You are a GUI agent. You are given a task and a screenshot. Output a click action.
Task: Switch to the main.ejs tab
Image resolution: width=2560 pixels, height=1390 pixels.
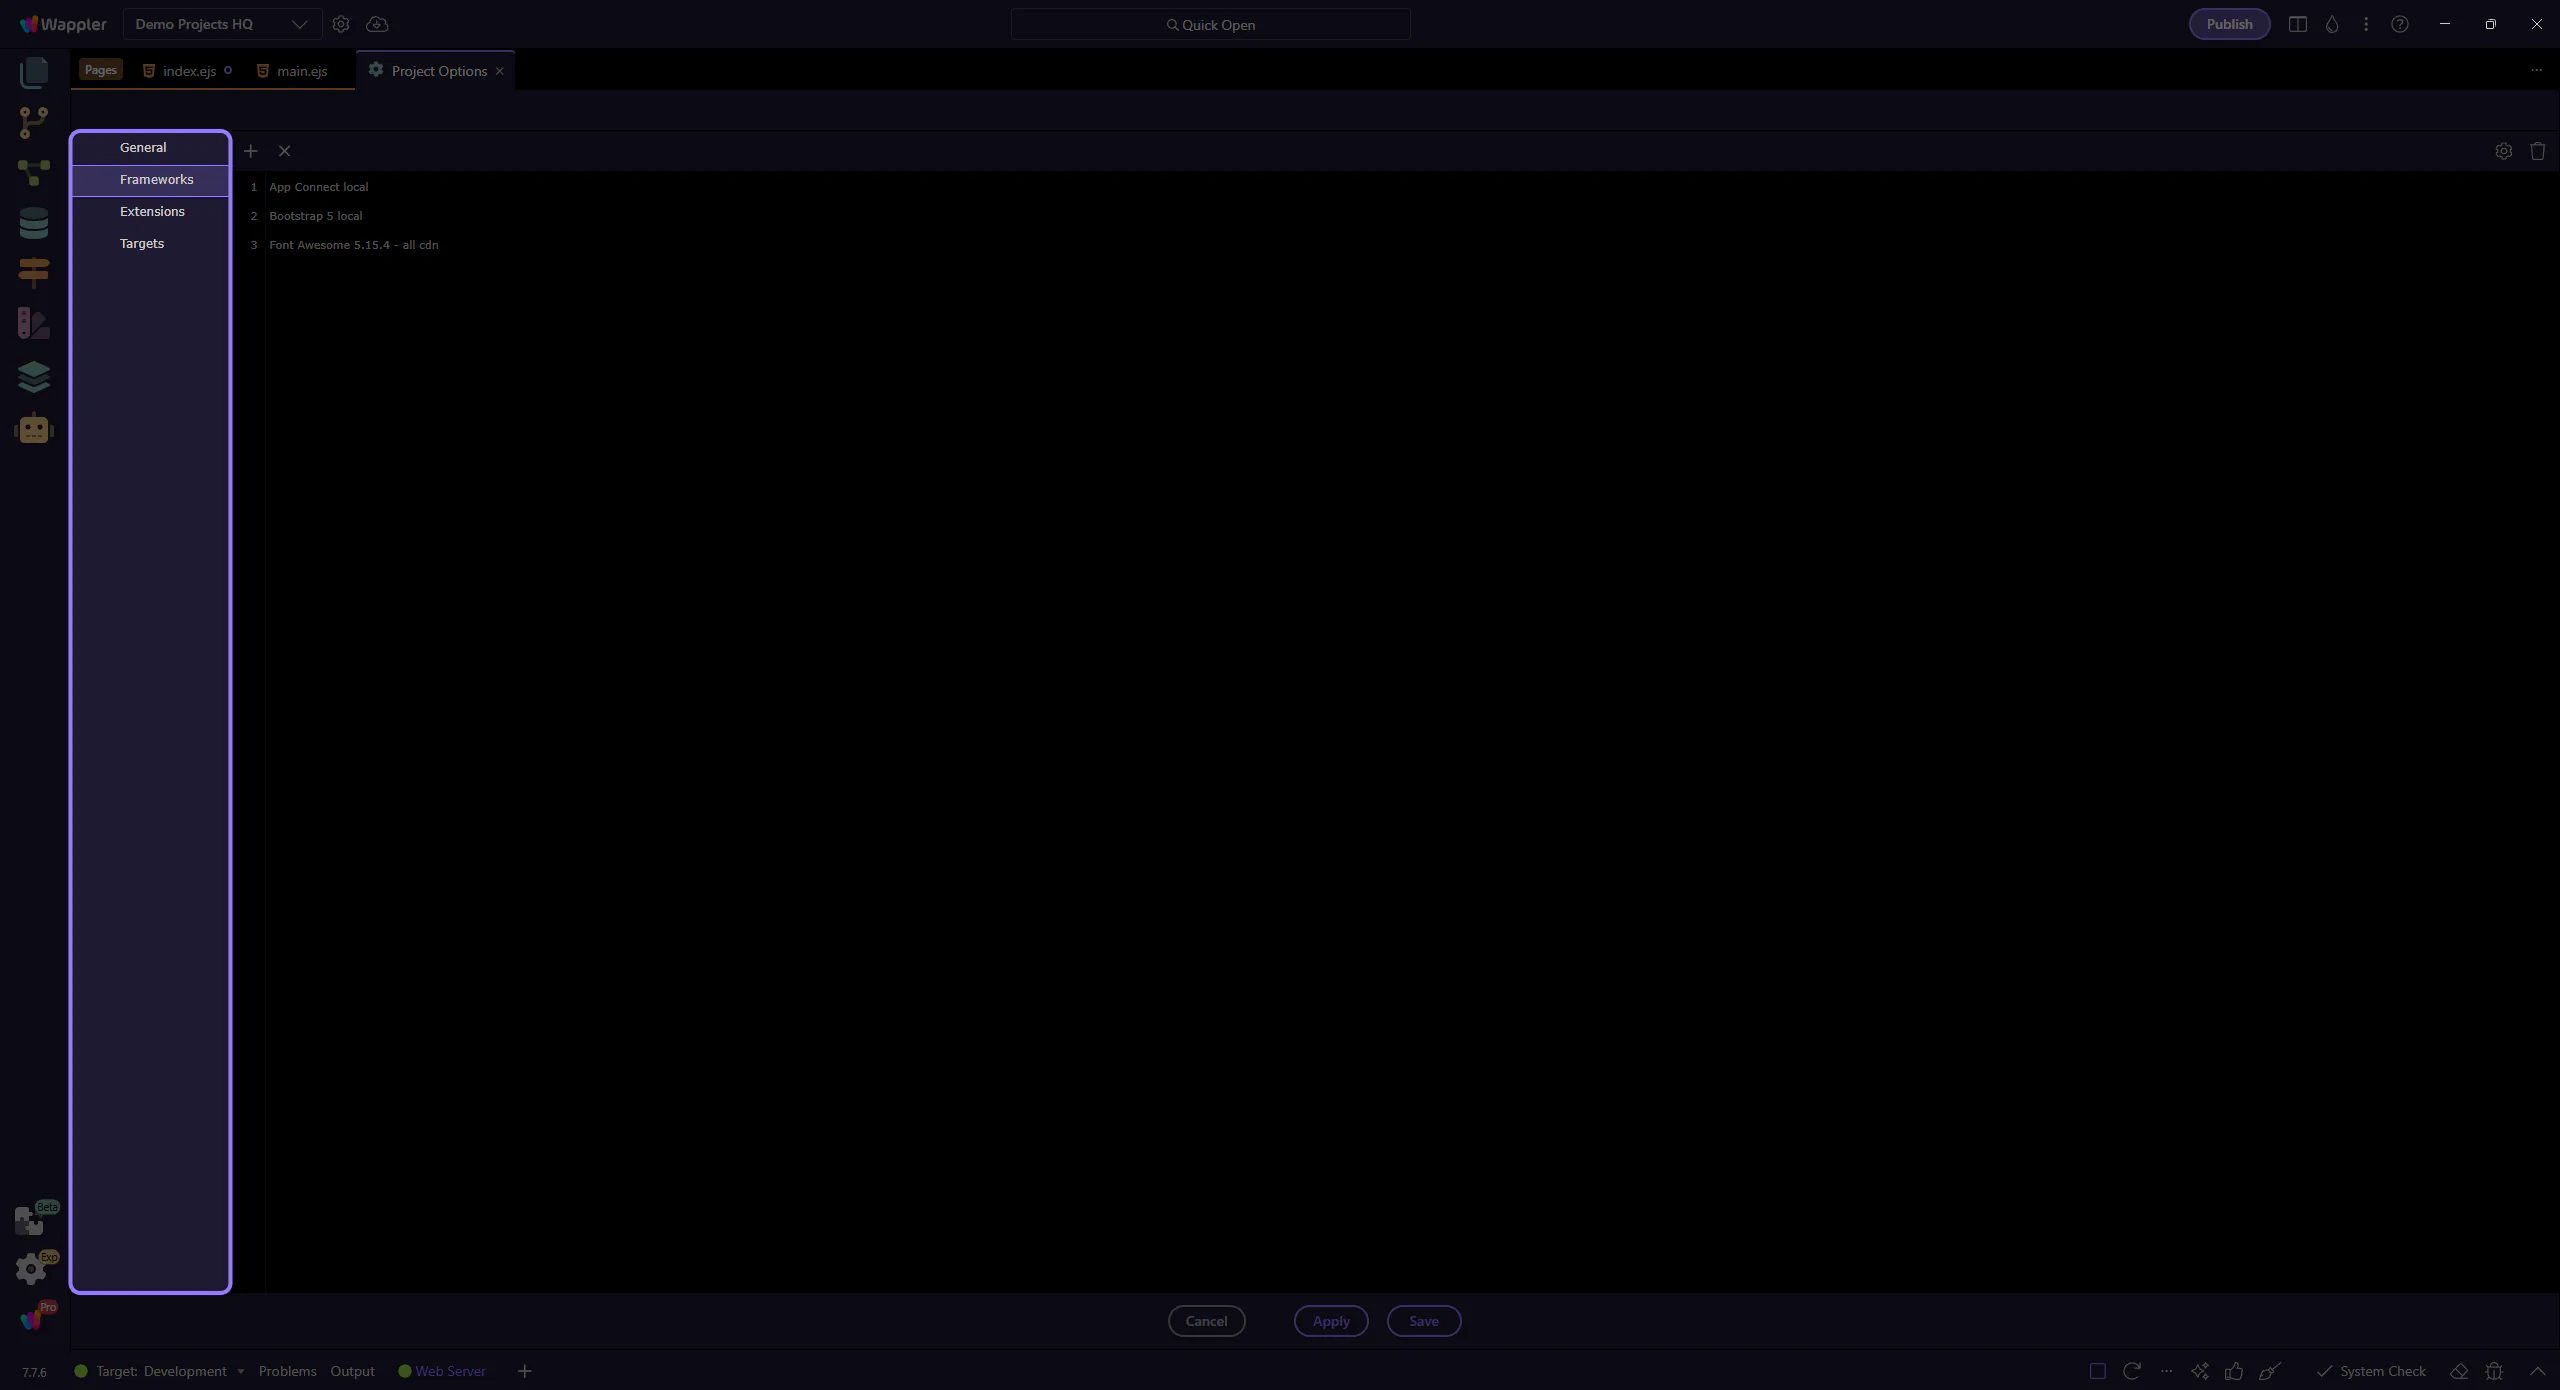click(301, 71)
